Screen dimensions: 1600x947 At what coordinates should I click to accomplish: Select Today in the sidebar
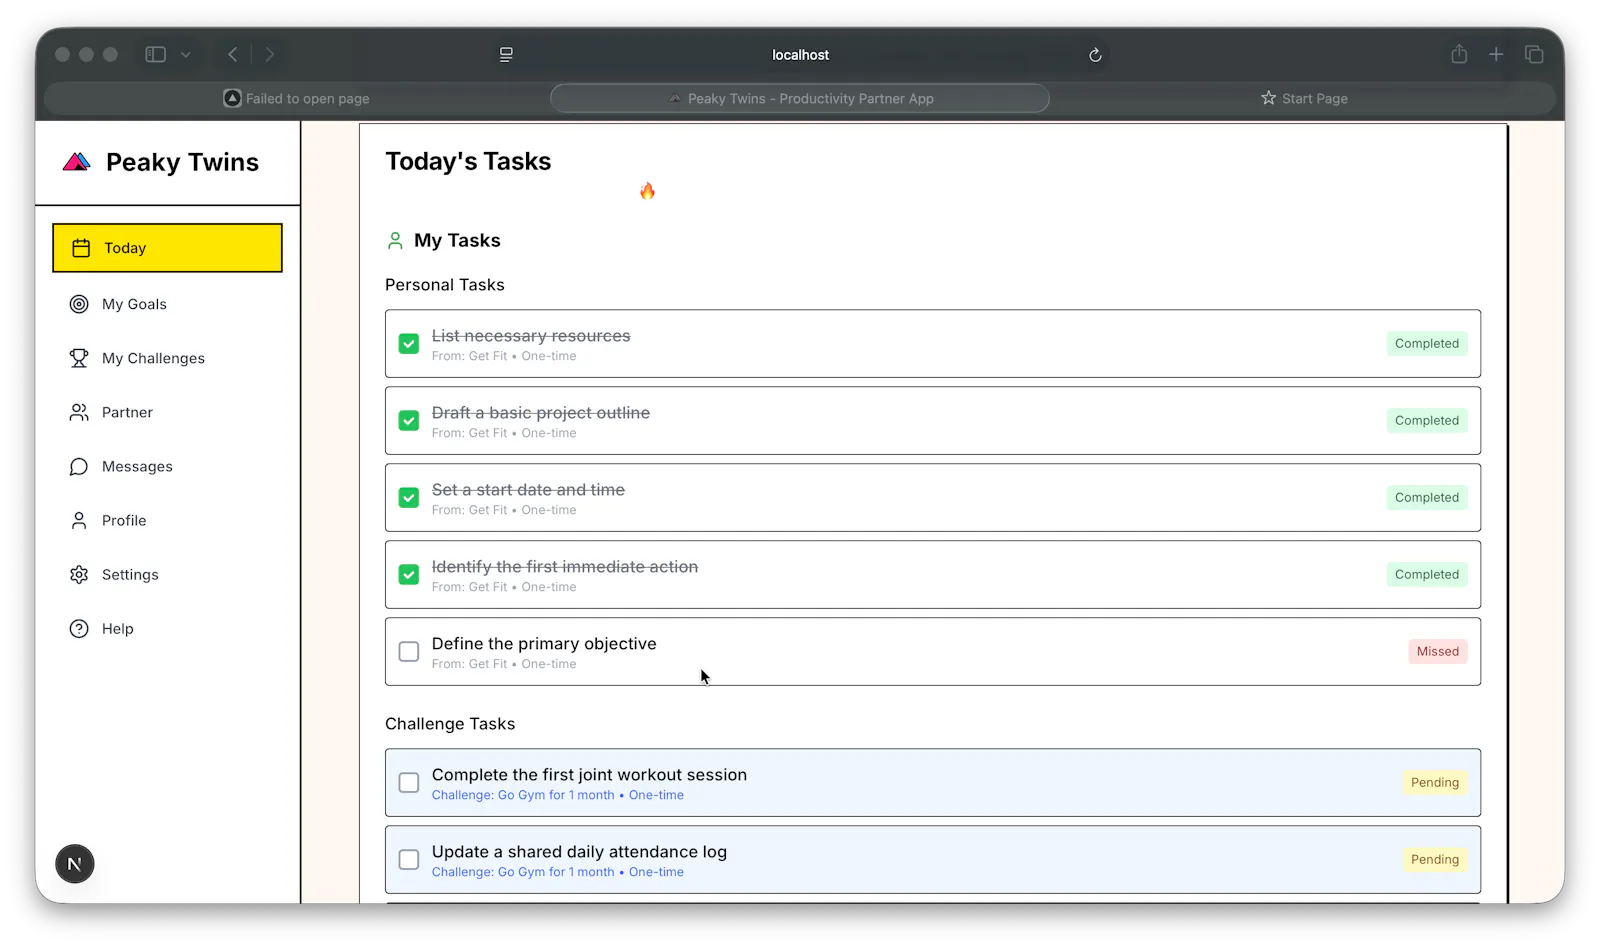(167, 248)
